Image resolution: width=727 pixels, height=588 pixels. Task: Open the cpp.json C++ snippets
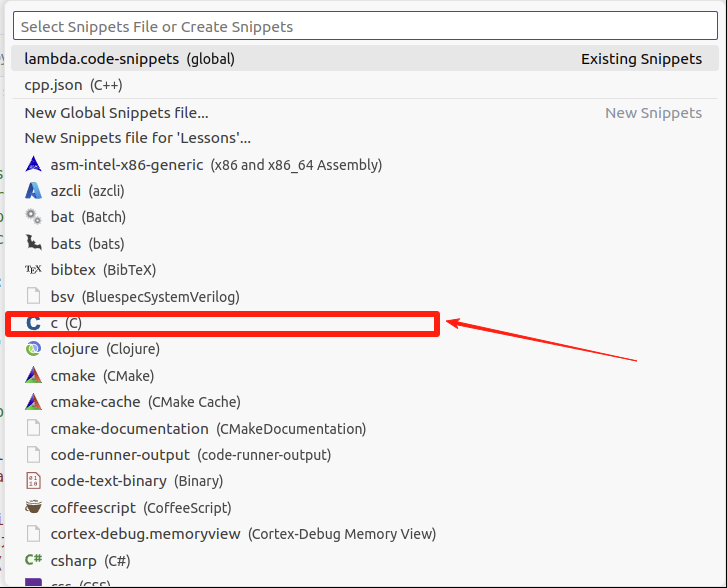(x=365, y=85)
